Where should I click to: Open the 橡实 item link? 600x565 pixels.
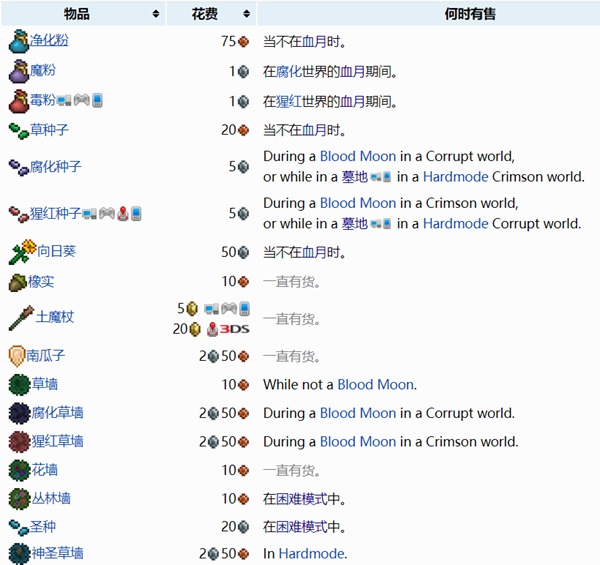(x=41, y=282)
